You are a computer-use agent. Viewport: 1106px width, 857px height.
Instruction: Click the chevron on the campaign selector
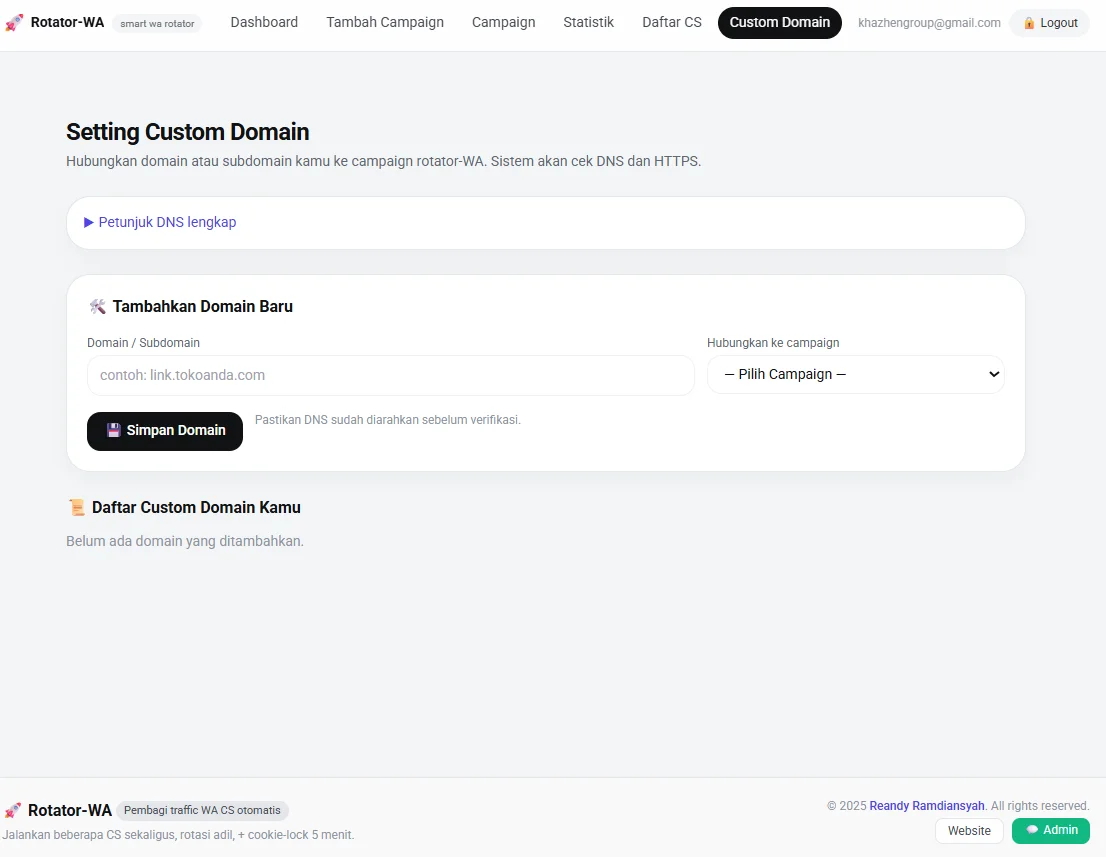pos(992,374)
